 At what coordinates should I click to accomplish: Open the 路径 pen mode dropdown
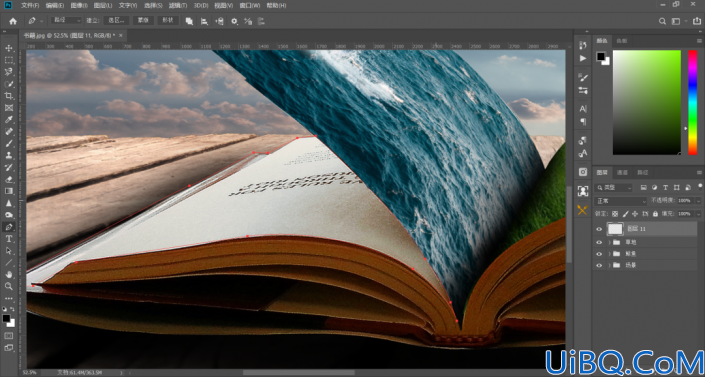[x=66, y=21]
